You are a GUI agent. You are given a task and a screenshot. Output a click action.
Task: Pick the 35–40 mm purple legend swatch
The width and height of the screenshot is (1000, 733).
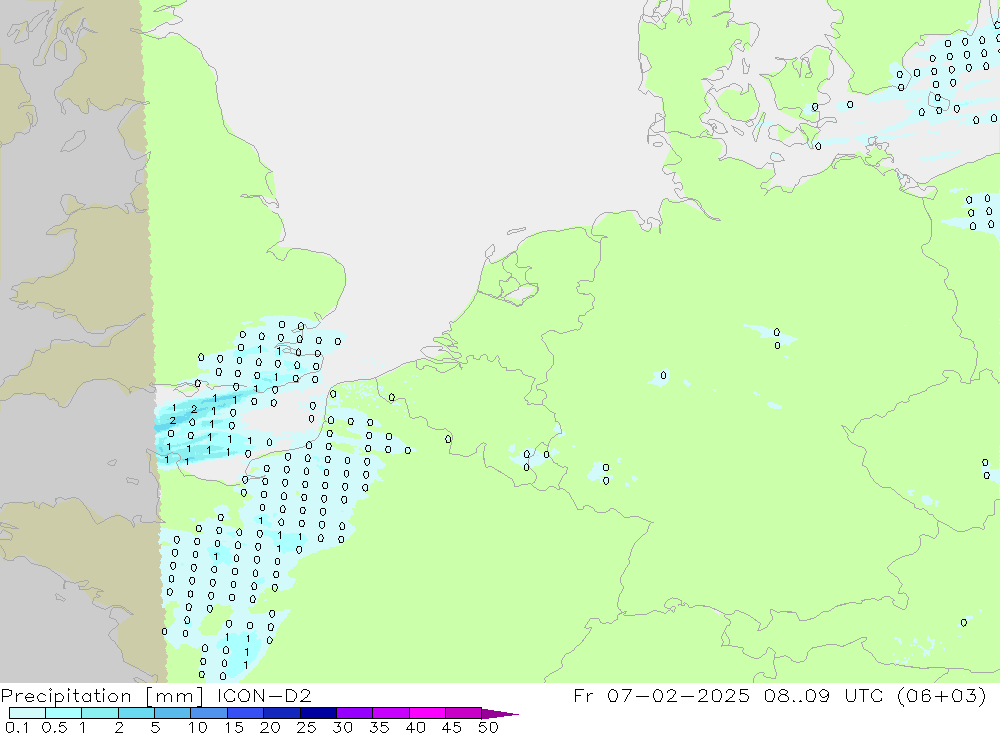(x=391, y=713)
